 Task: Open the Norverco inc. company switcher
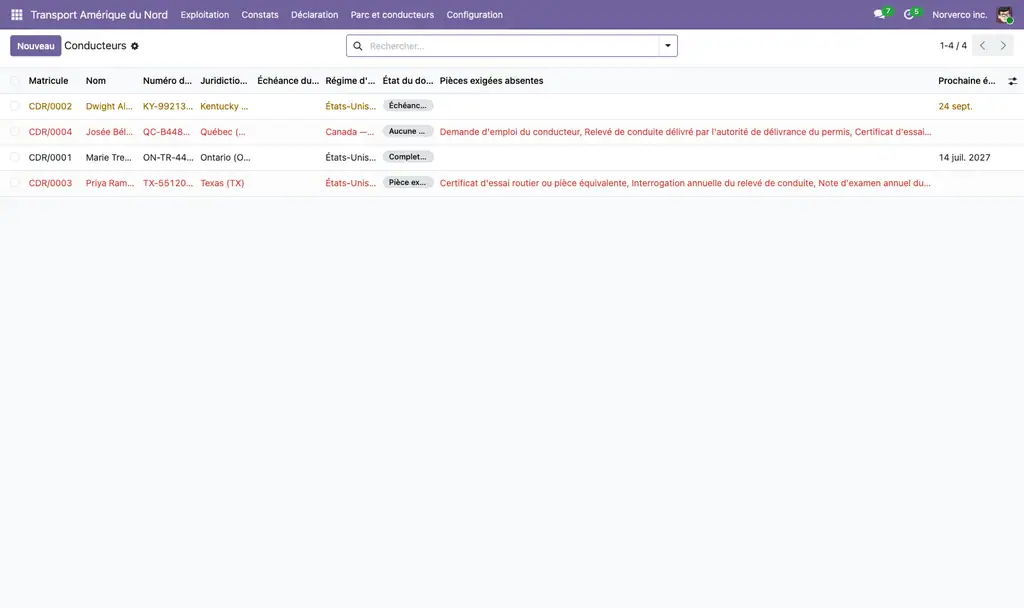959,14
